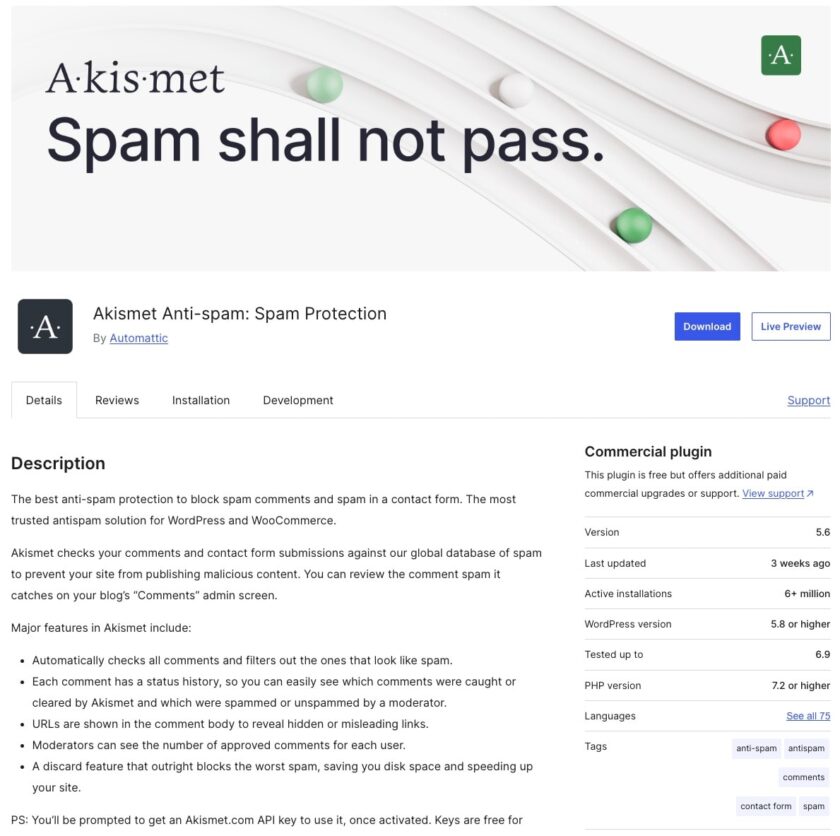Visit the Automattic author link
The height and width of the screenshot is (836, 840).
(139, 338)
